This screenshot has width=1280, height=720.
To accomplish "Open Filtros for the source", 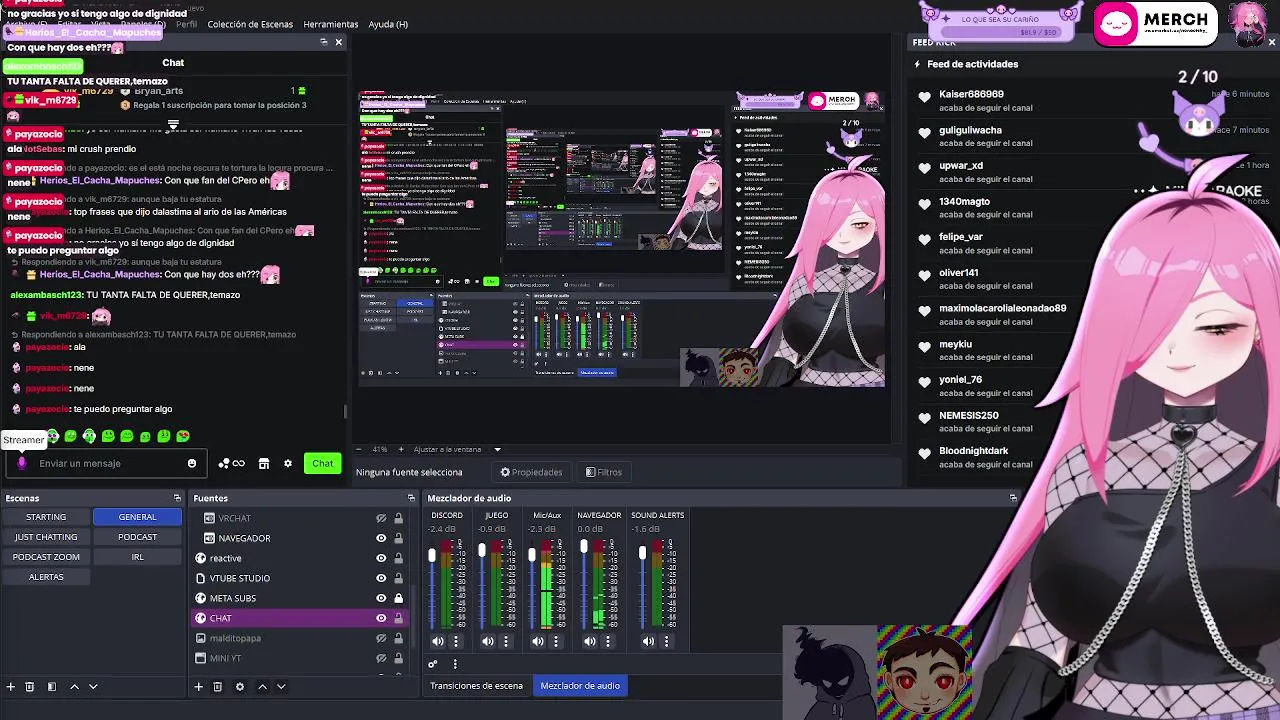I will pos(604,472).
